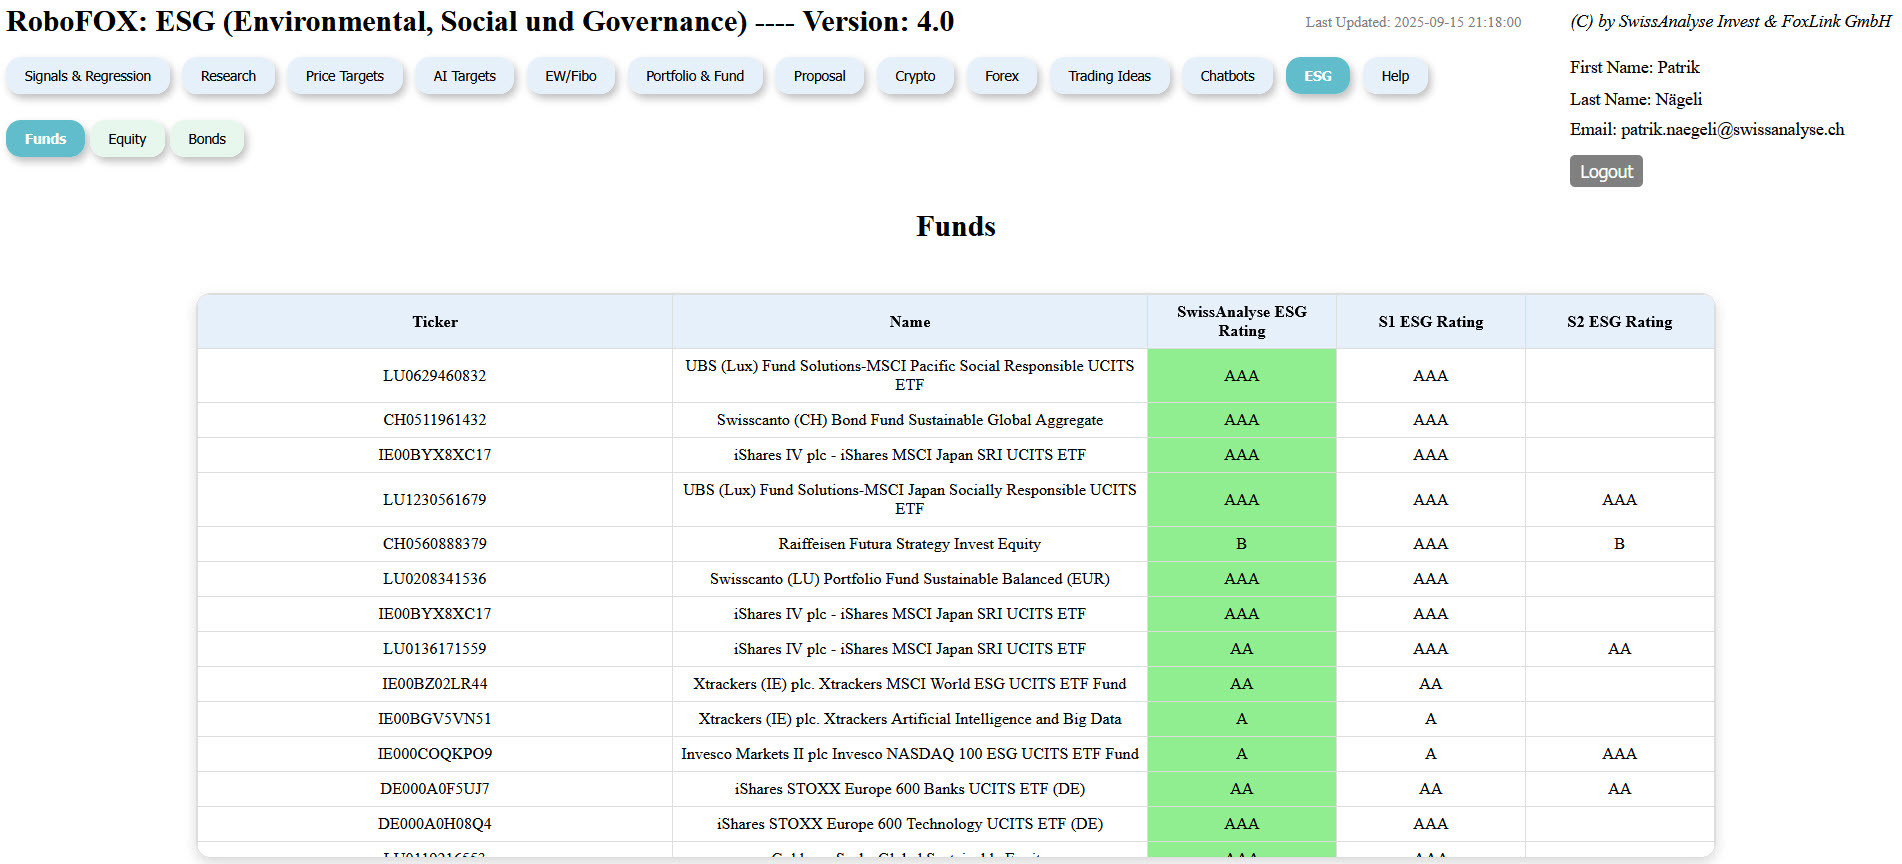Image resolution: width=1902 pixels, height=864 pixels.
Task: Switch to the Bonds sub-tab
Action: 207,139
